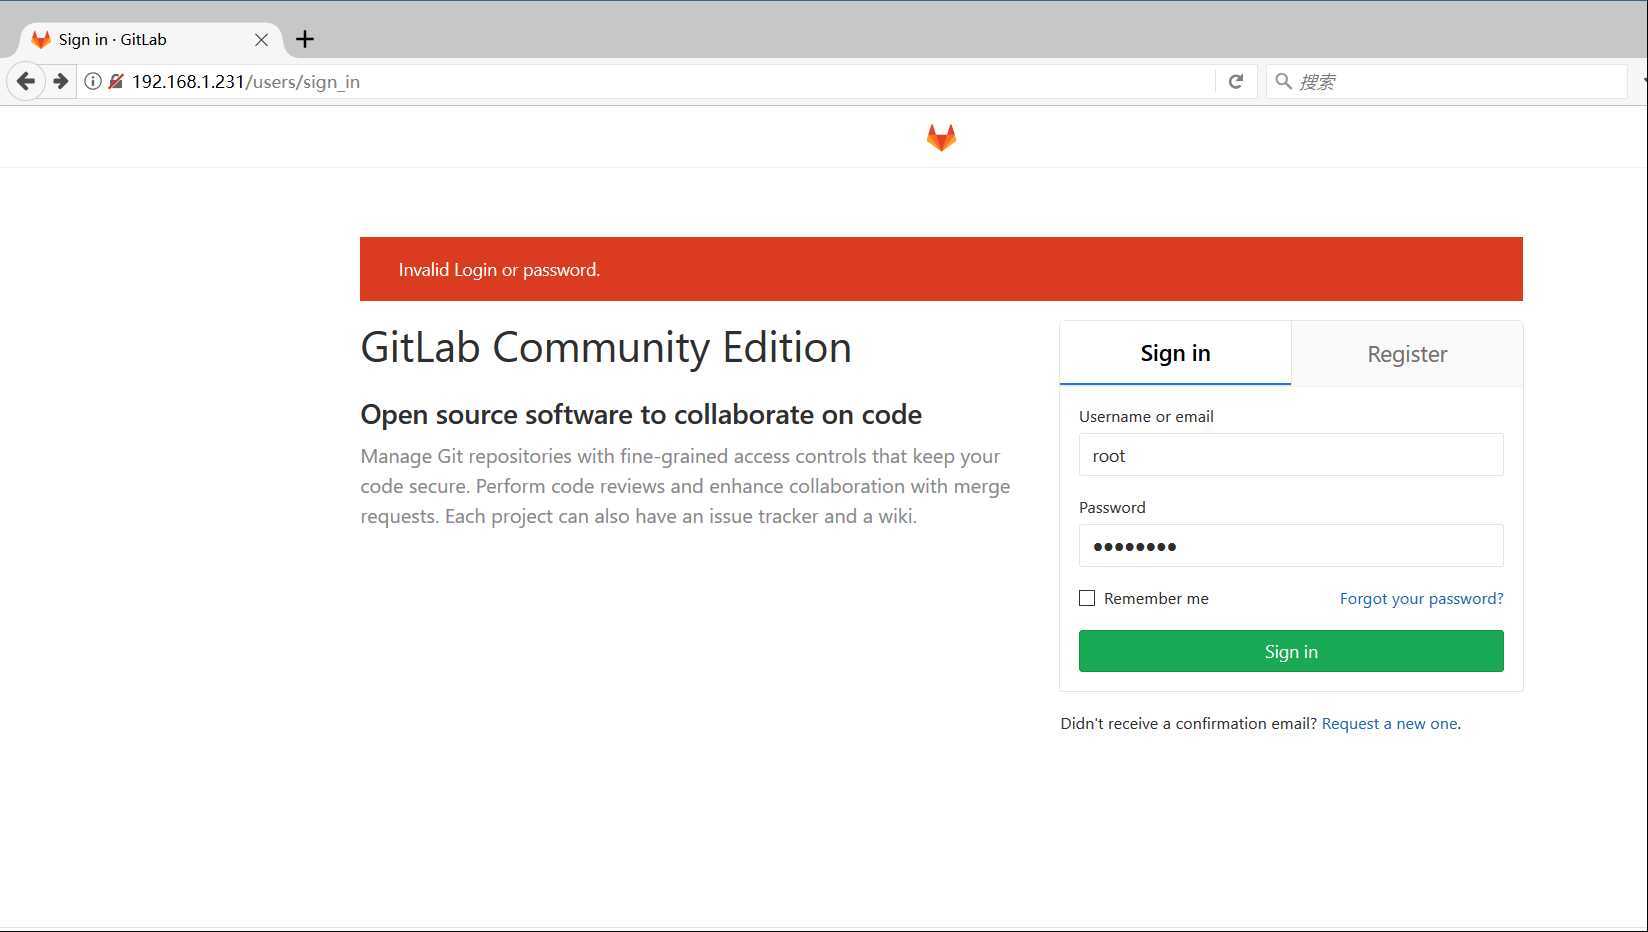The height and width of the screenshot is (932, 1648).
Task: Toggle the Remember me checkbox
Action: coord(1087,598)
